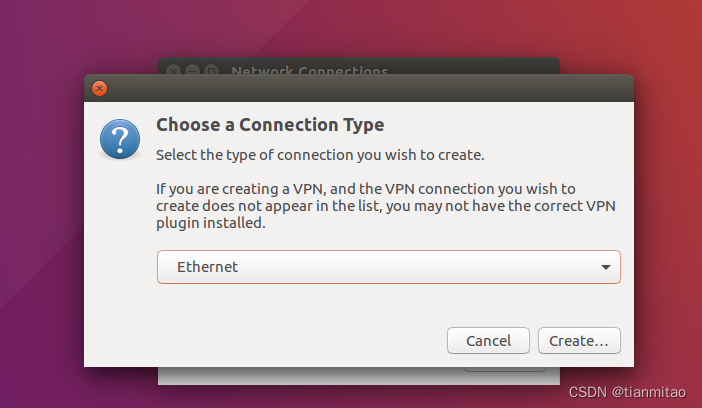Click the VPN plugin explanation paragraph
This screenshot has width=702, height=408.
point(365,206)
